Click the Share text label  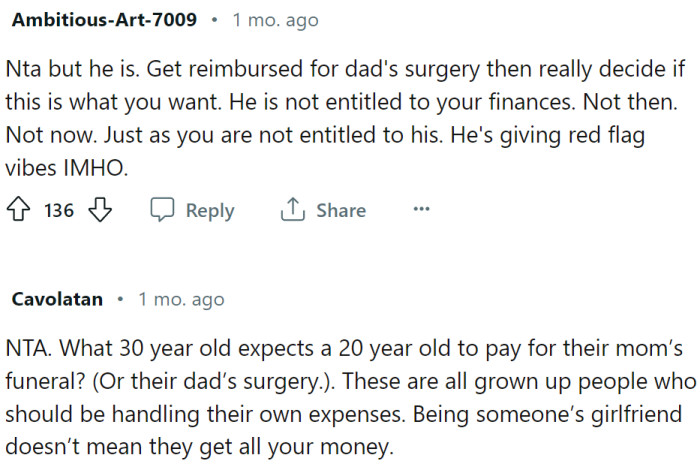tap(341, 211)
